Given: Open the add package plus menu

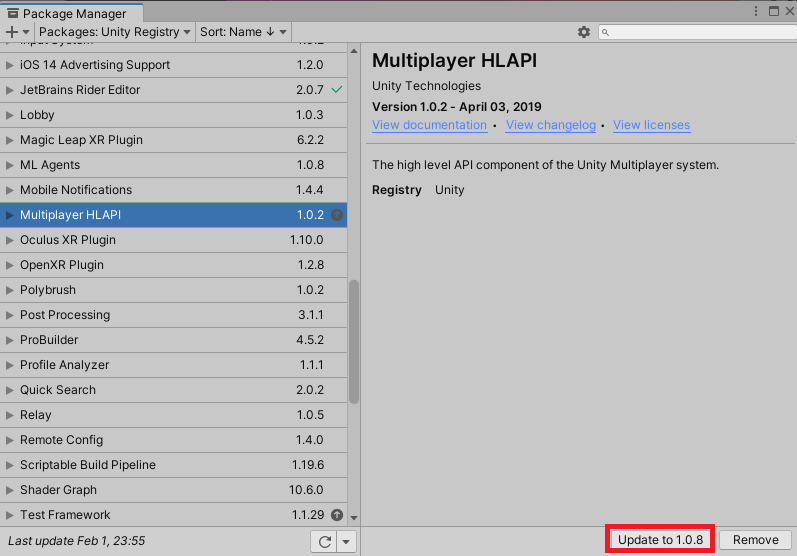Looking at the screenshot, I should (17, 32).
